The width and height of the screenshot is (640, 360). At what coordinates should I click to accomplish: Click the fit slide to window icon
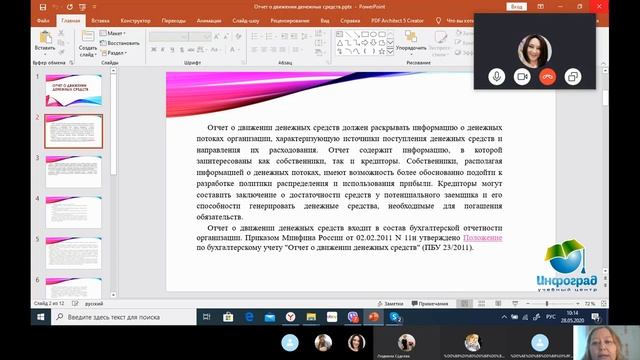pos(604,304)
